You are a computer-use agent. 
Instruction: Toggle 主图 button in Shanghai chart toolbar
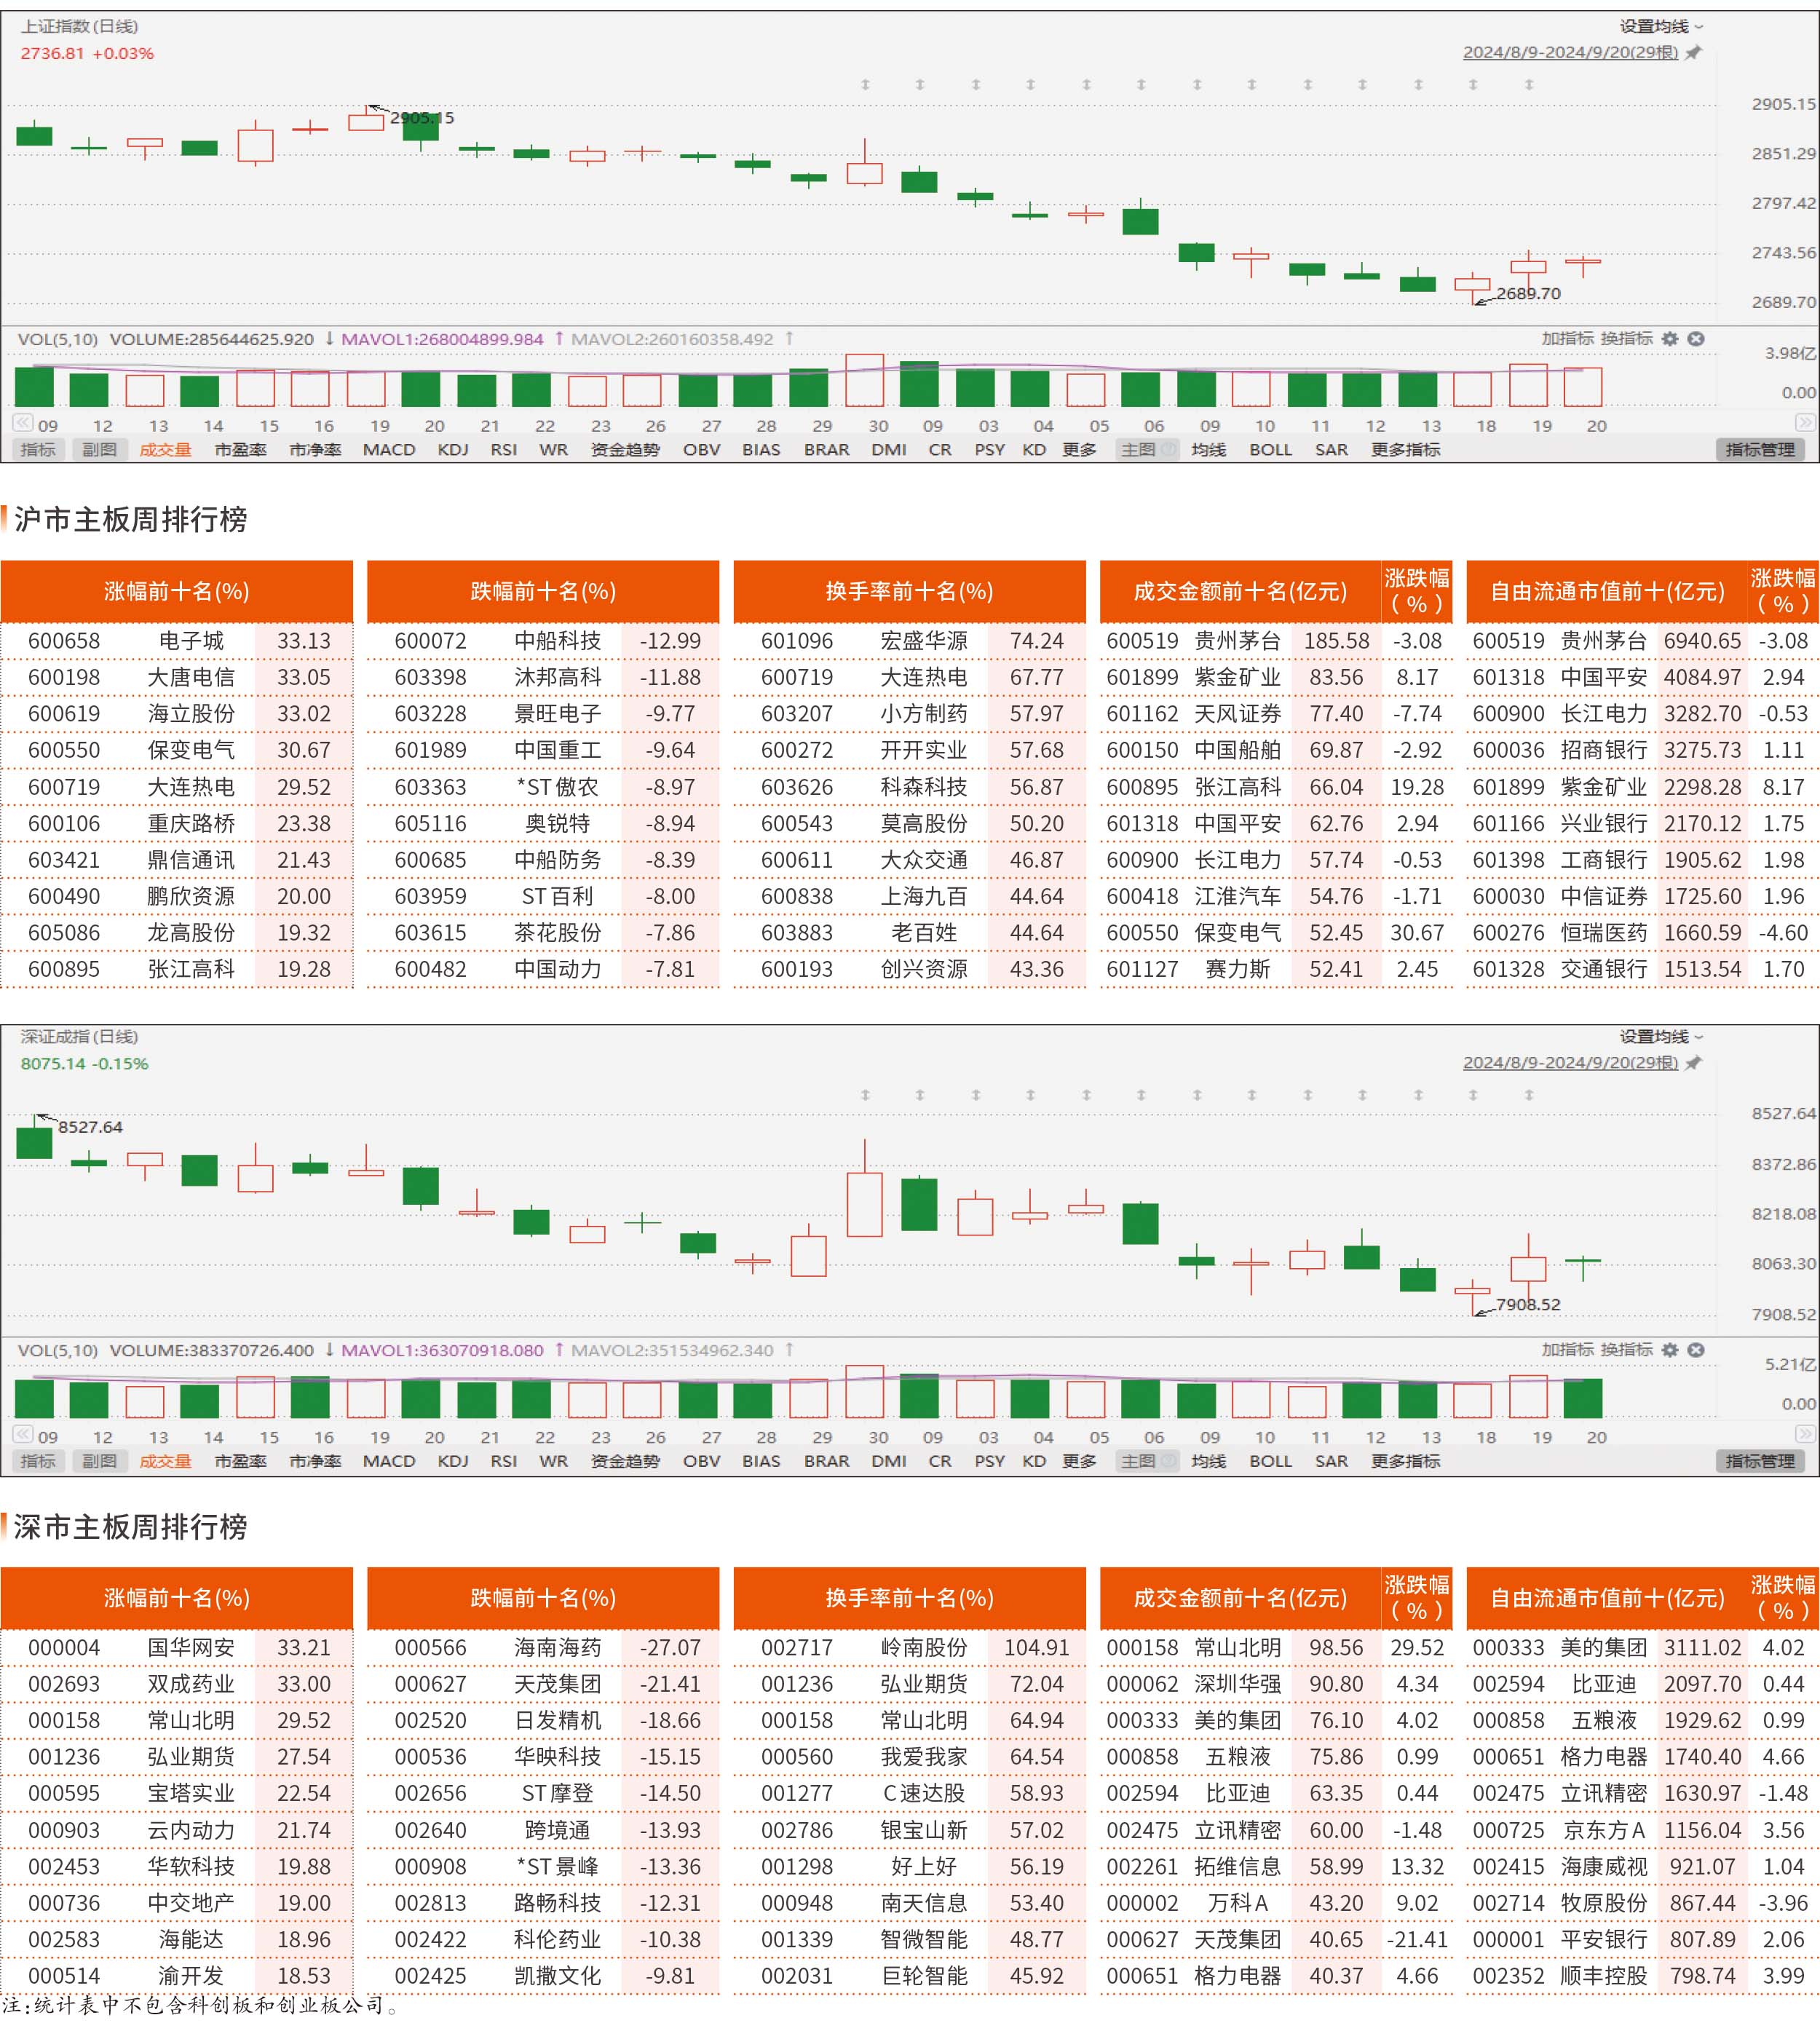click(1147, 450)
